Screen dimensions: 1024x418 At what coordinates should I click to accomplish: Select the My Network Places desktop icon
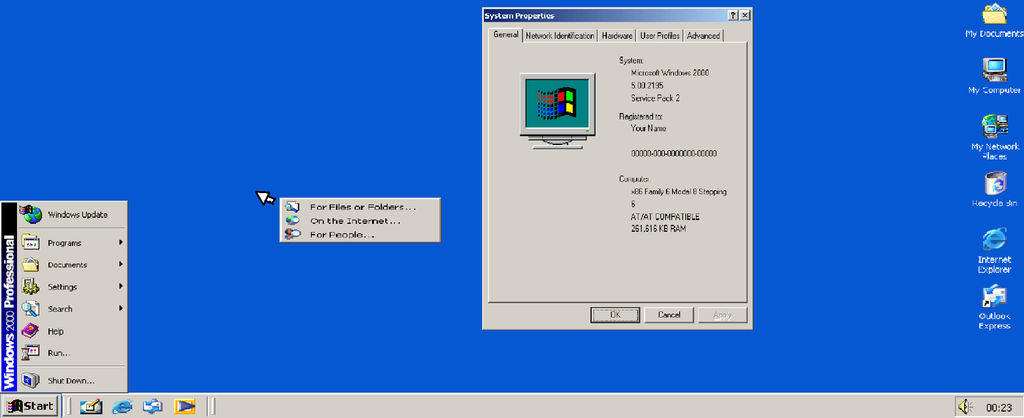[995, 137]
